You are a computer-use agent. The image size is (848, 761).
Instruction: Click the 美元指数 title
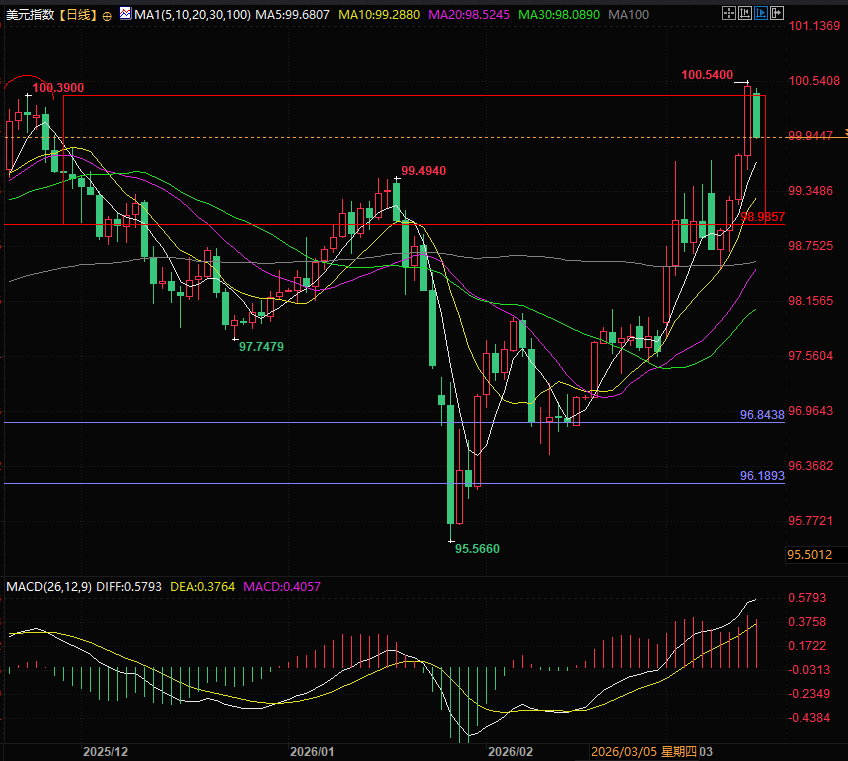pos(30,15)
